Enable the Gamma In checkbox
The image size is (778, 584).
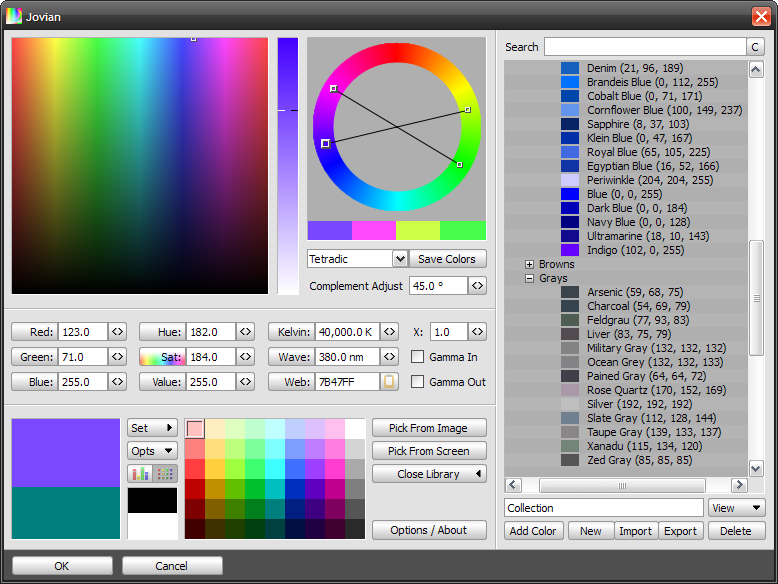(417, 357)
